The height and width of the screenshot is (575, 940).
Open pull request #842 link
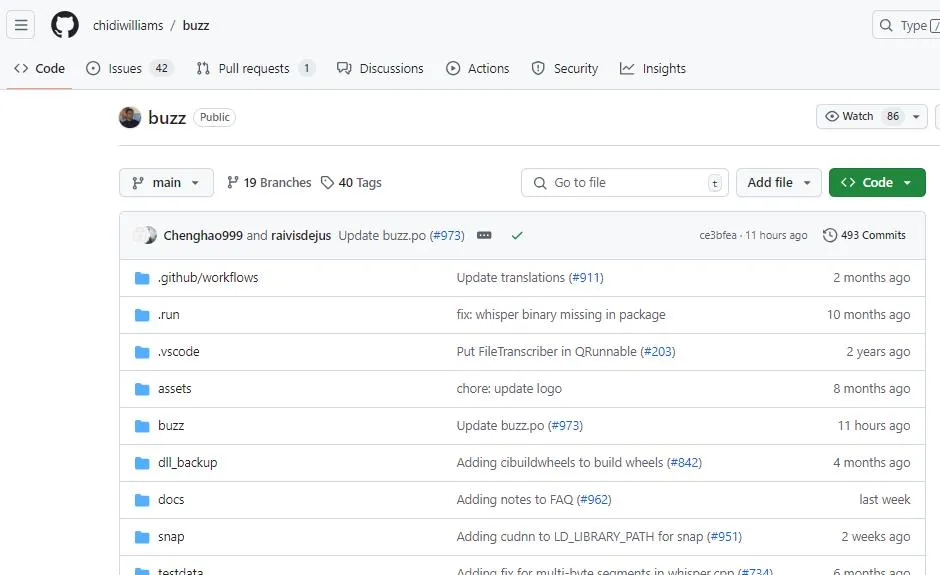[x=684, y=462]
